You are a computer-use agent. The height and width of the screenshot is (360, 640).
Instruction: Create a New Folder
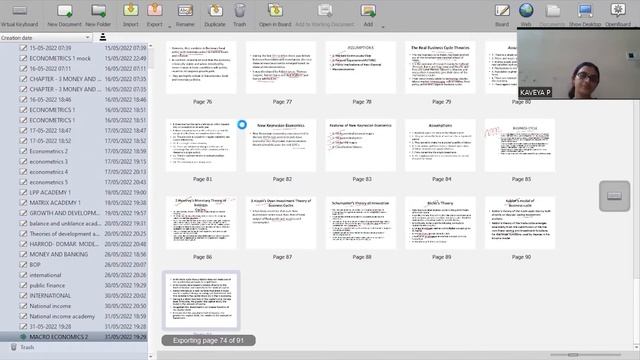[x=98, y=15]
